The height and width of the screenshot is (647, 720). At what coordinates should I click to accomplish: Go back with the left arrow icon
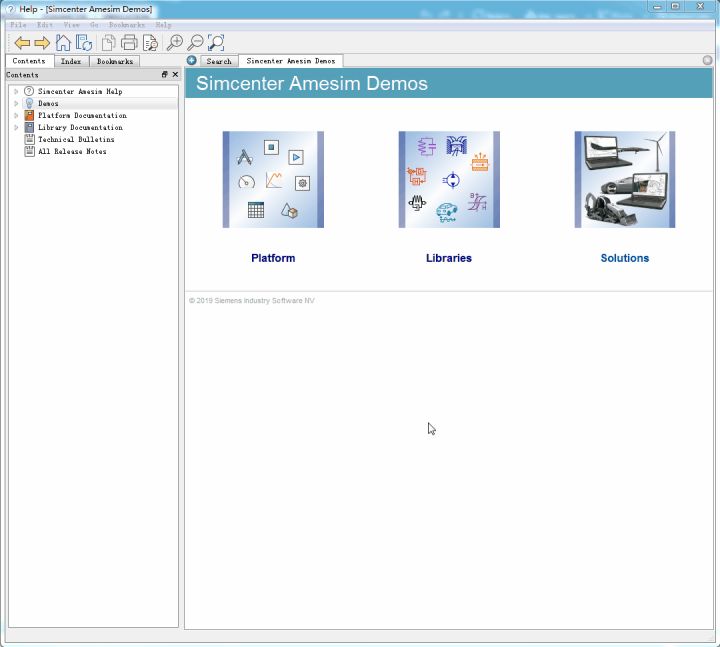pos(22,43)
